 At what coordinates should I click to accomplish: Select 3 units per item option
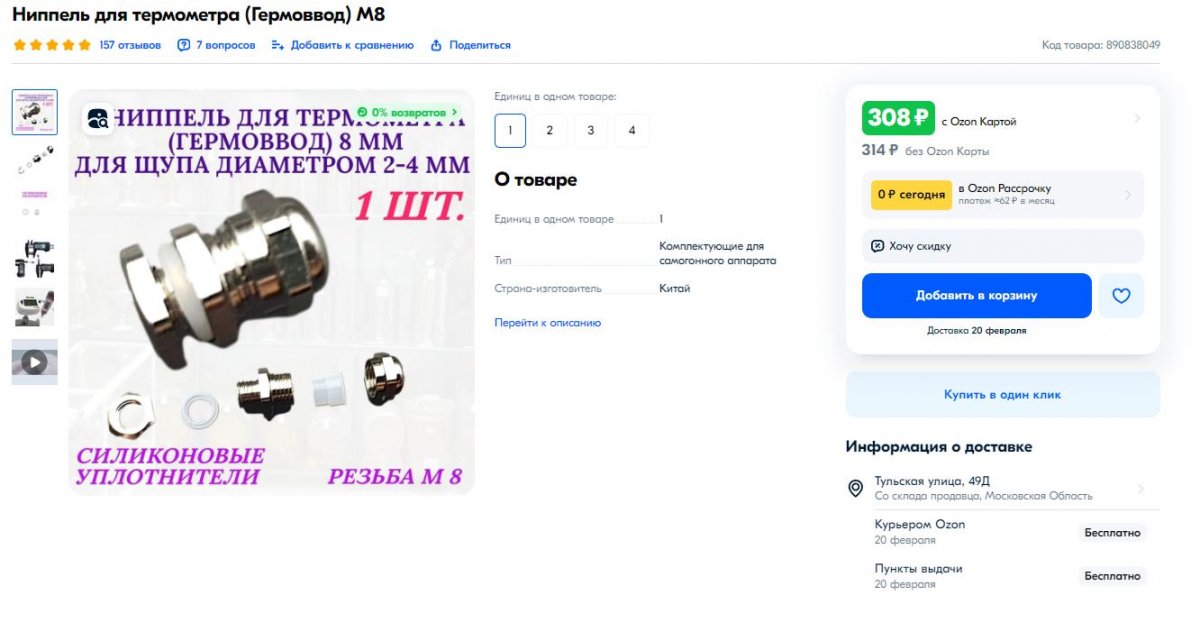tap(591, 131)
